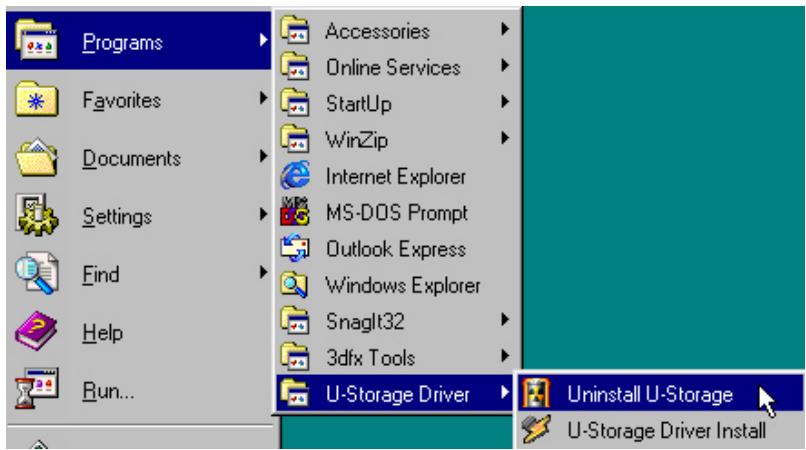Choose U-Storage Driver Install
This screenshot has height=450, width=806.
click(661, 430)
